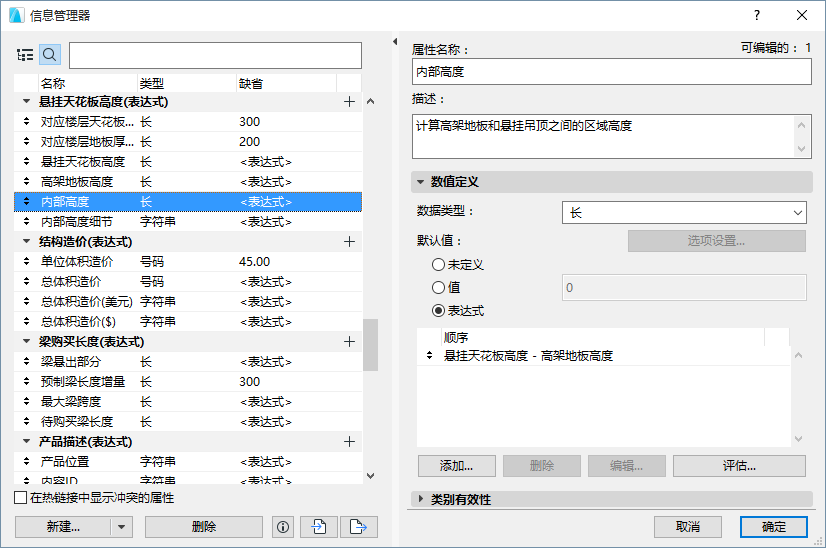Screen dimensions: 826x548
Task: Collapse left panel with splitter arrow
Action: 395,41
